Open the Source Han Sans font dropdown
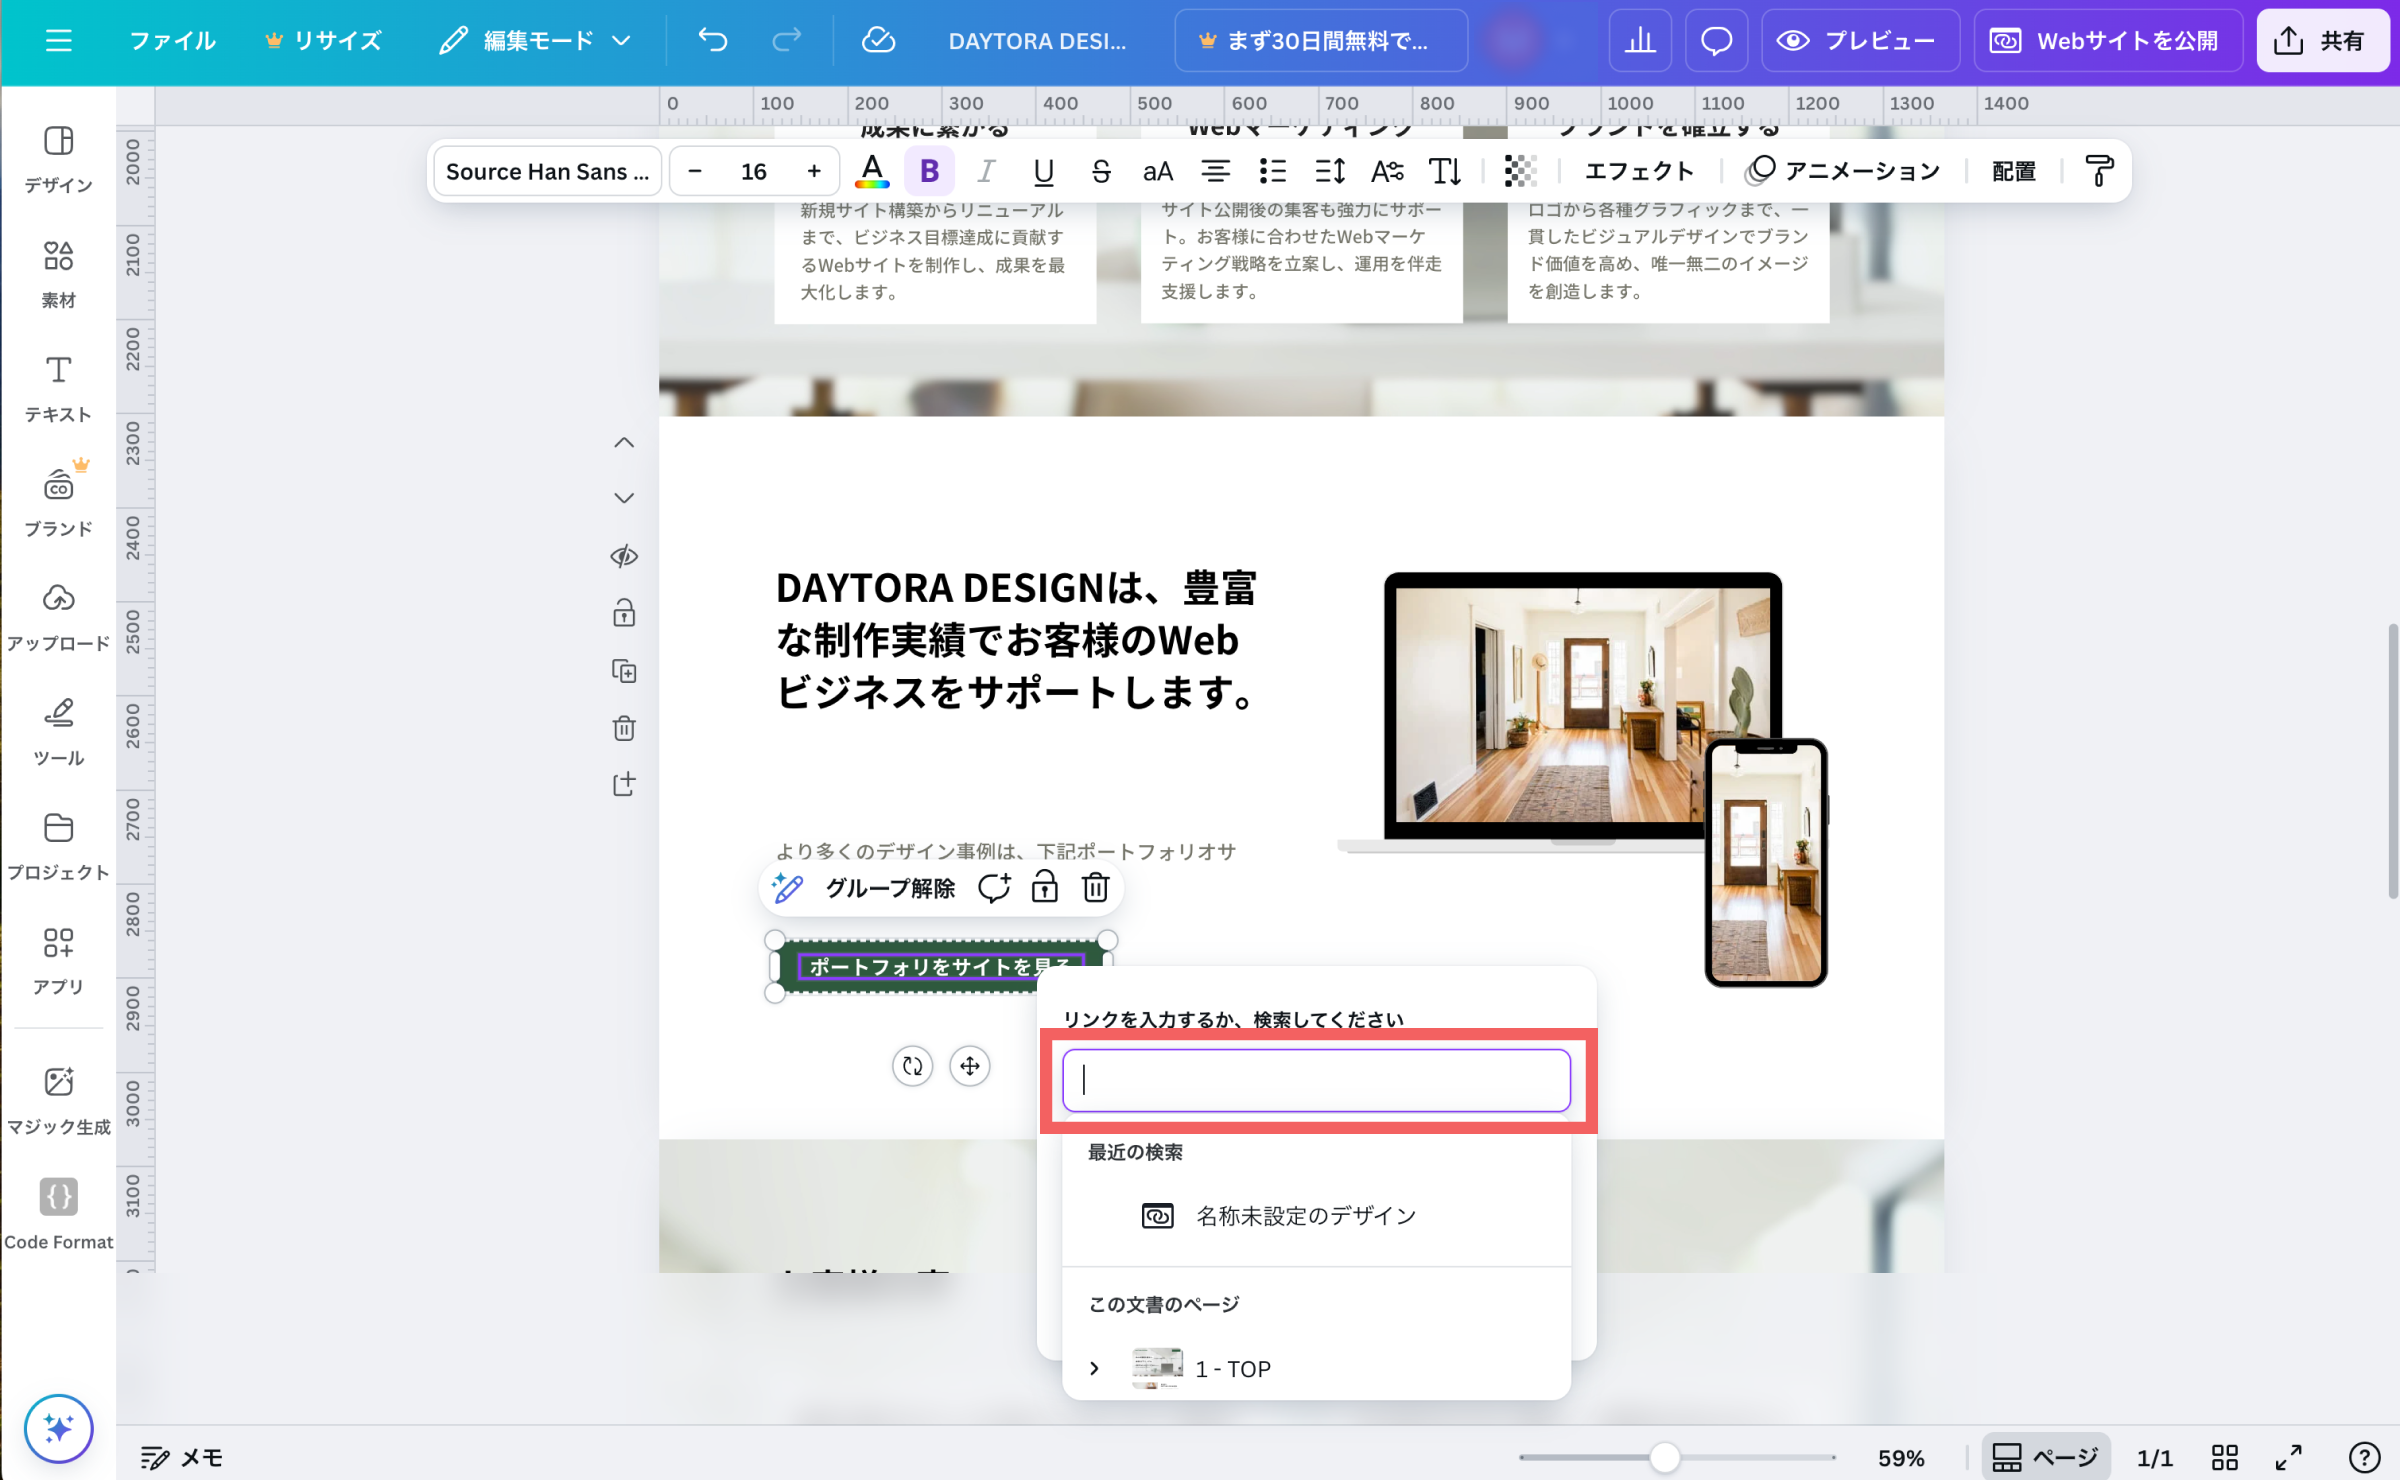Image resolution: width=2400 pixels, height=1480 pixels. point(547,171)
